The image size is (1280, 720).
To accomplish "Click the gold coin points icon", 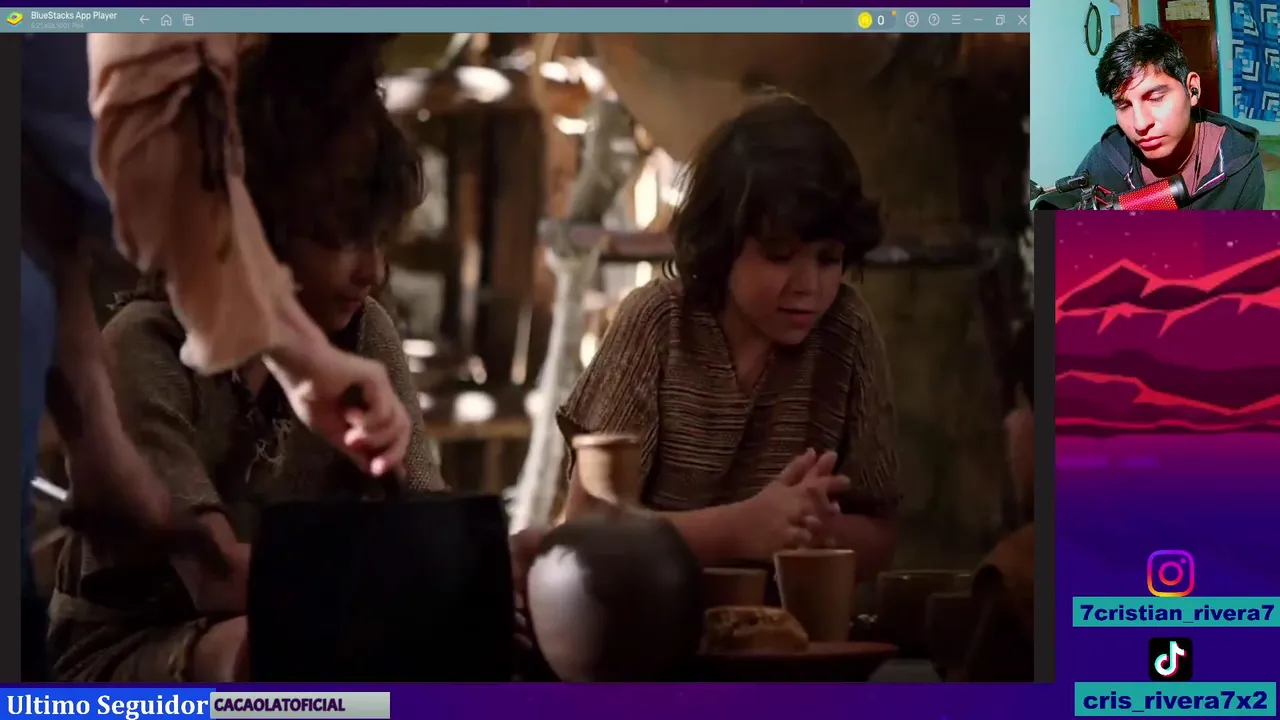I will pyautogui.click(x=865, y=20).
